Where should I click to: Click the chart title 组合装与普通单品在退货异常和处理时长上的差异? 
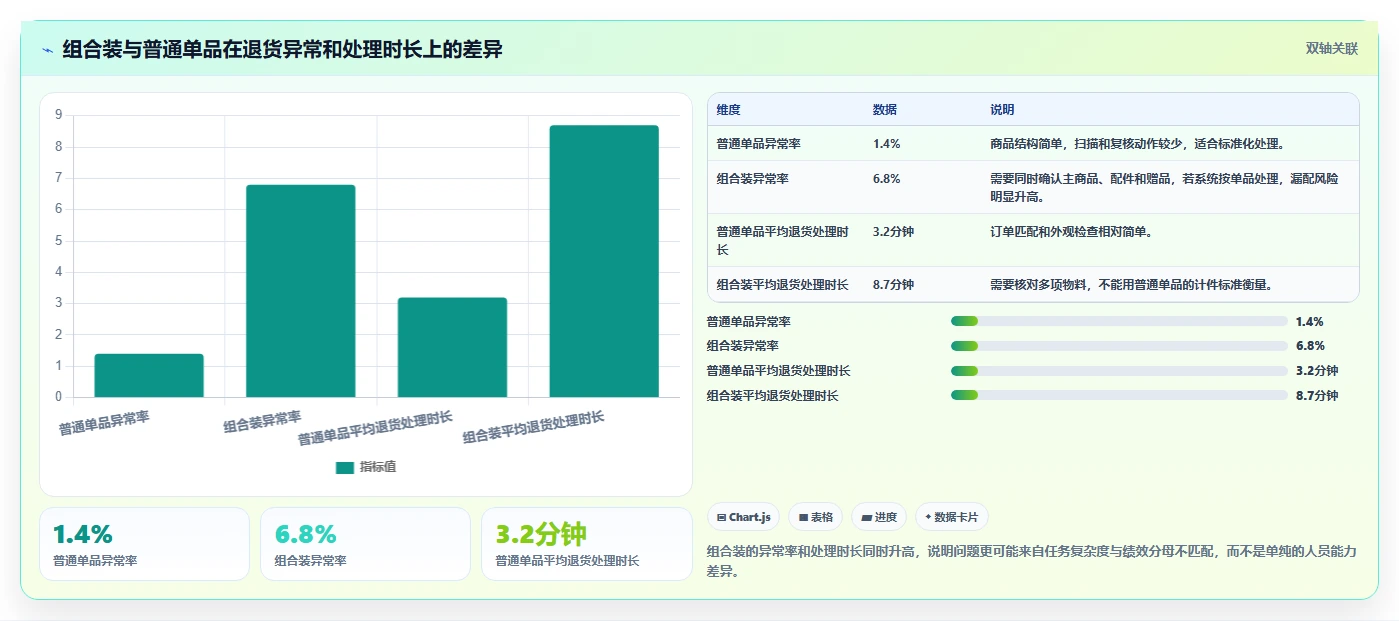coord(283,50)
